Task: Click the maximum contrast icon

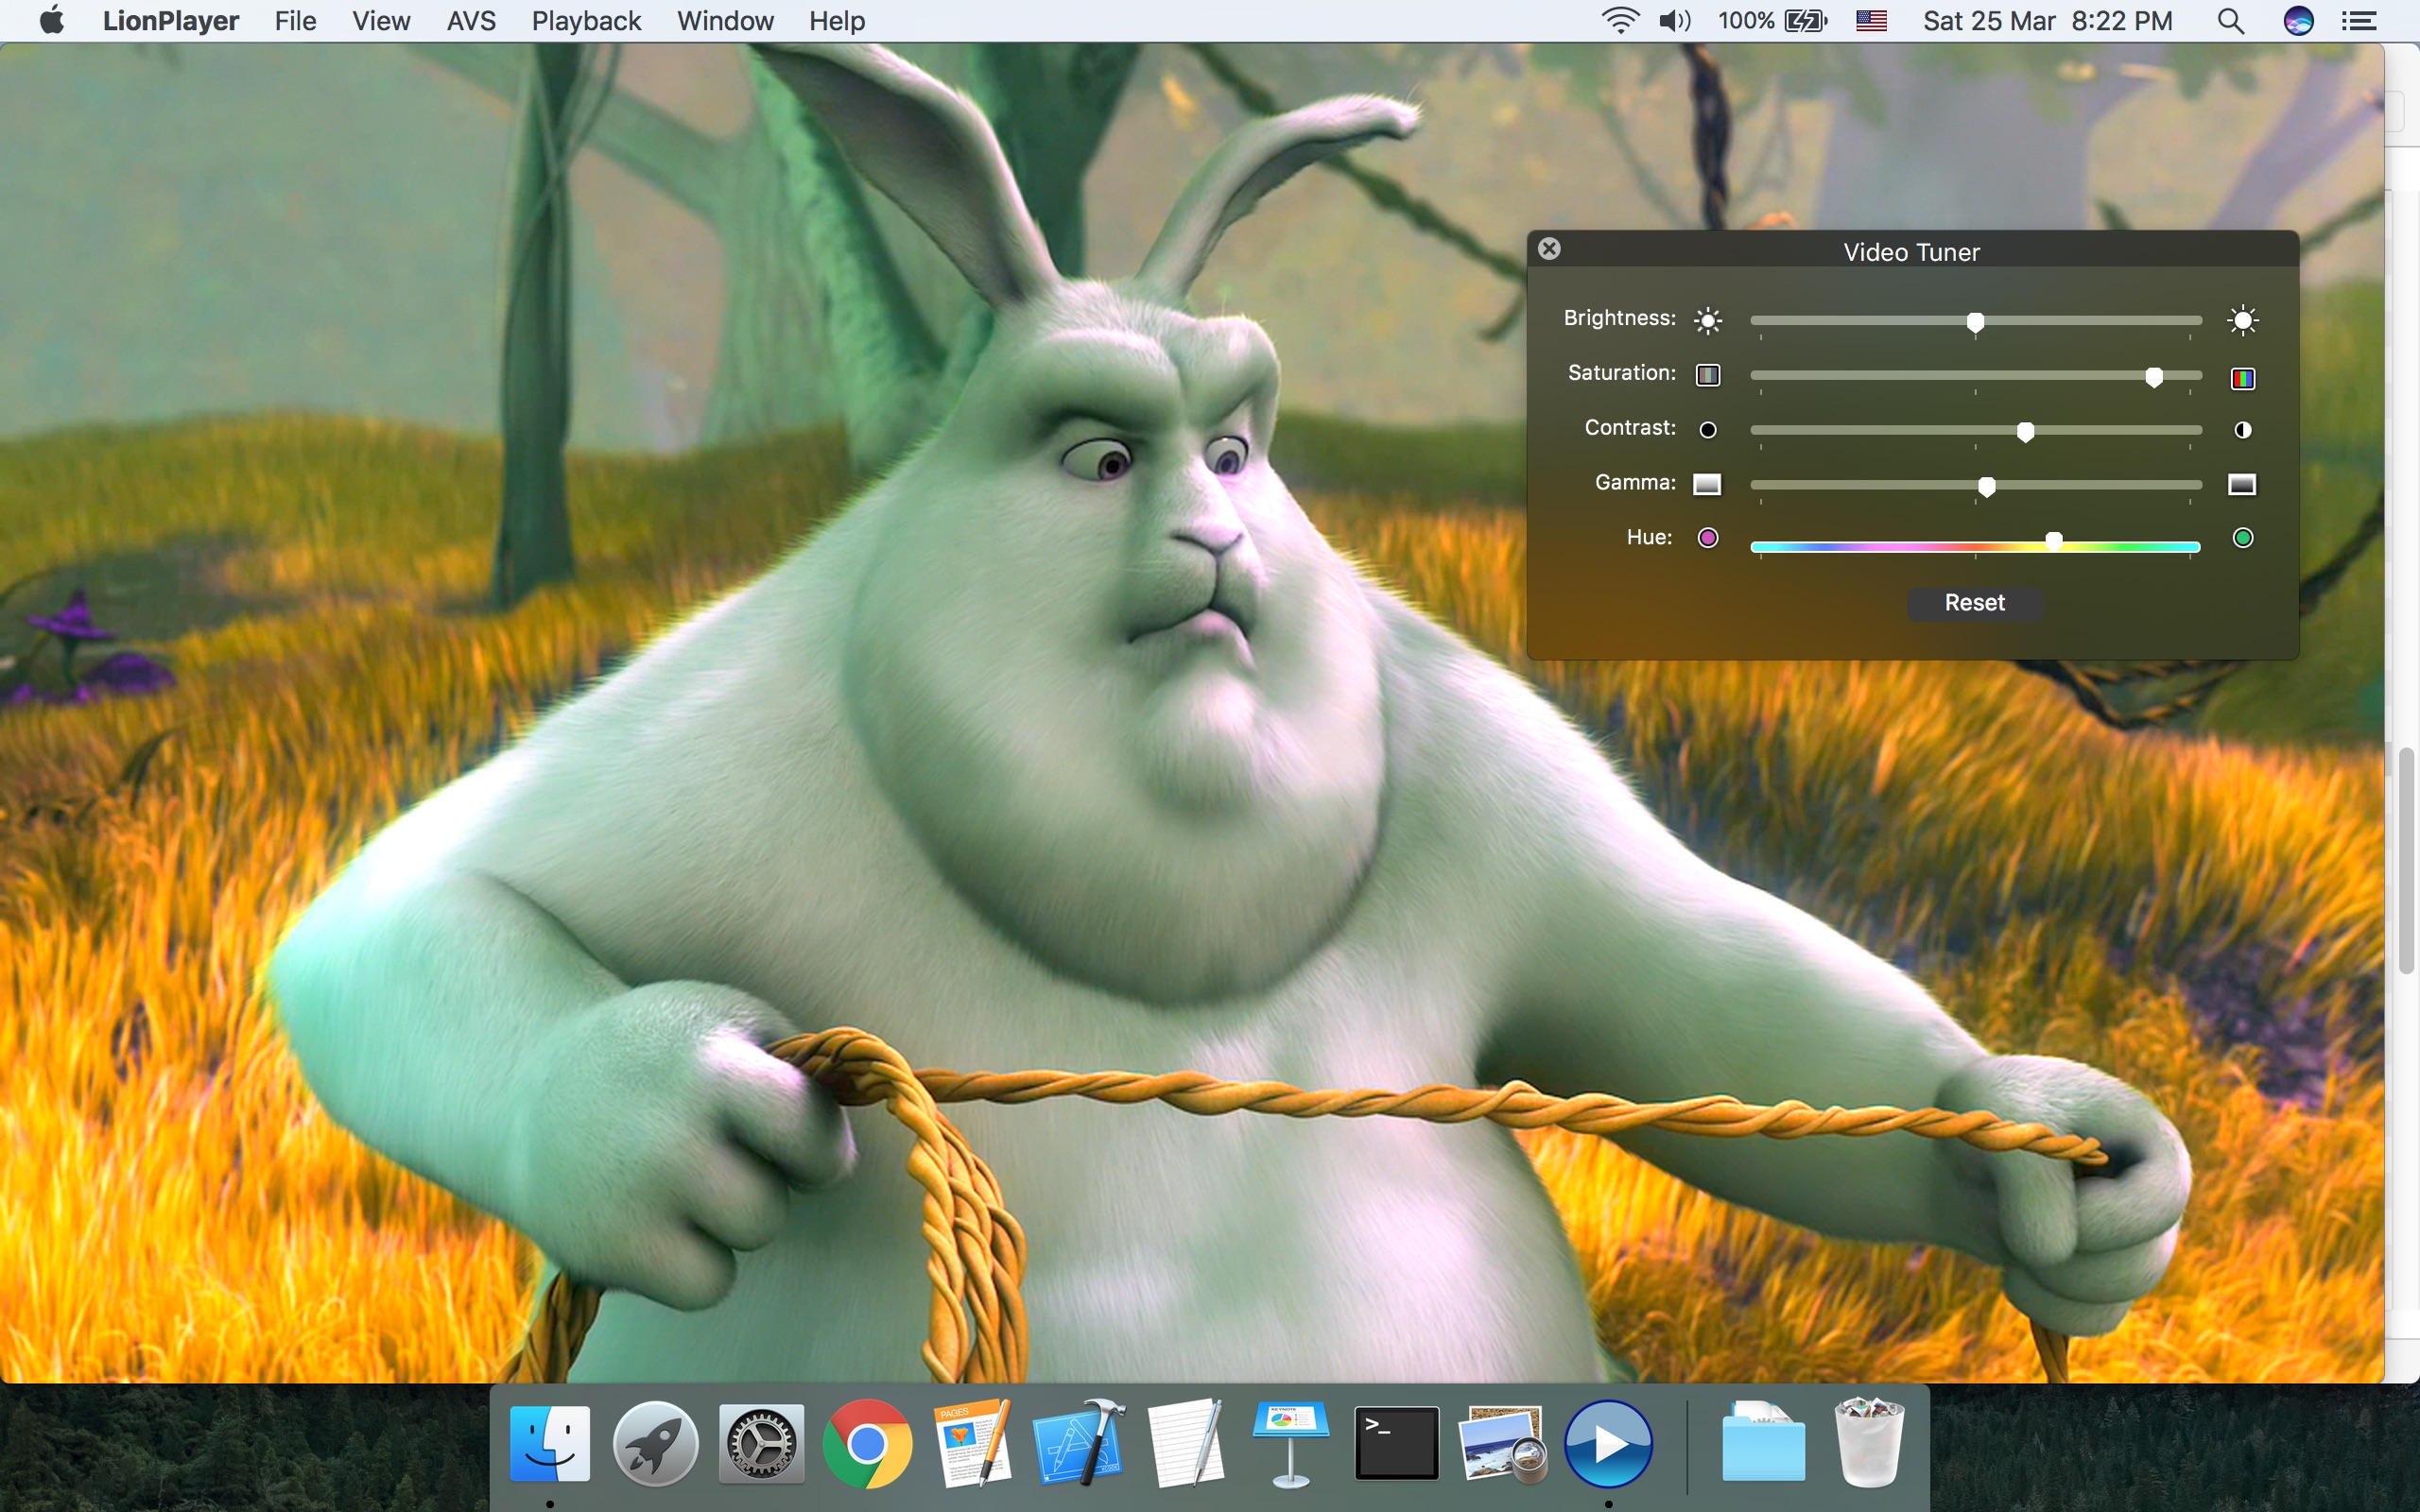Action: (x=2242, y=429)
